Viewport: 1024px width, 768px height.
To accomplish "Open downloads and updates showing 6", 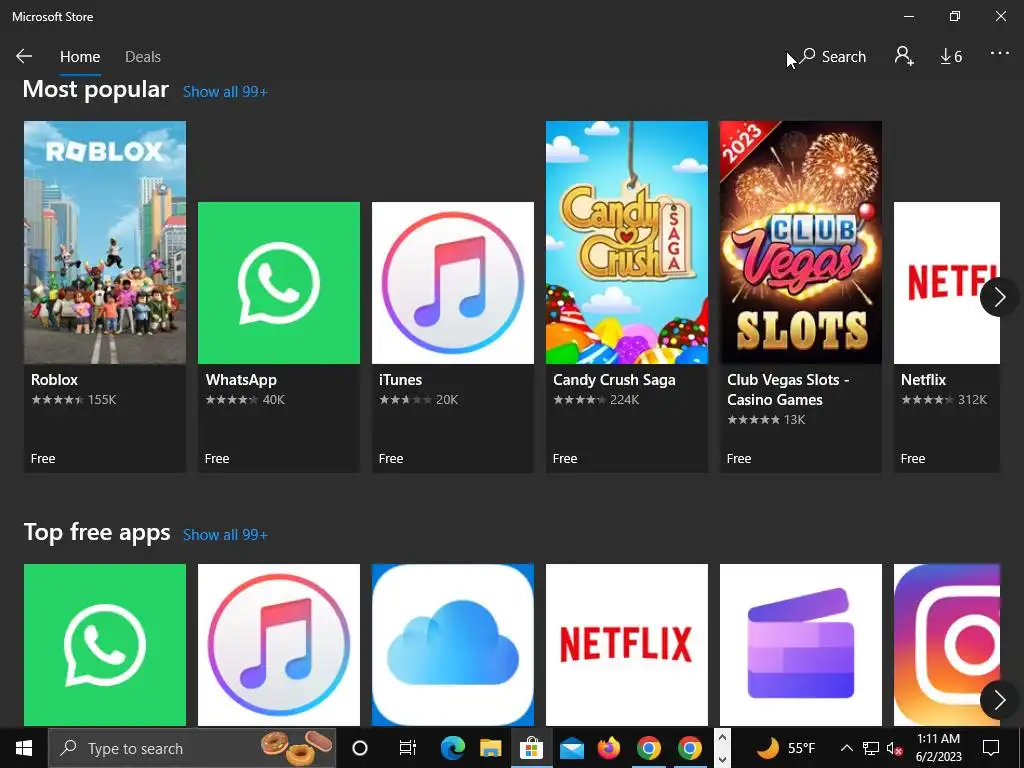I will coord(951,57).
